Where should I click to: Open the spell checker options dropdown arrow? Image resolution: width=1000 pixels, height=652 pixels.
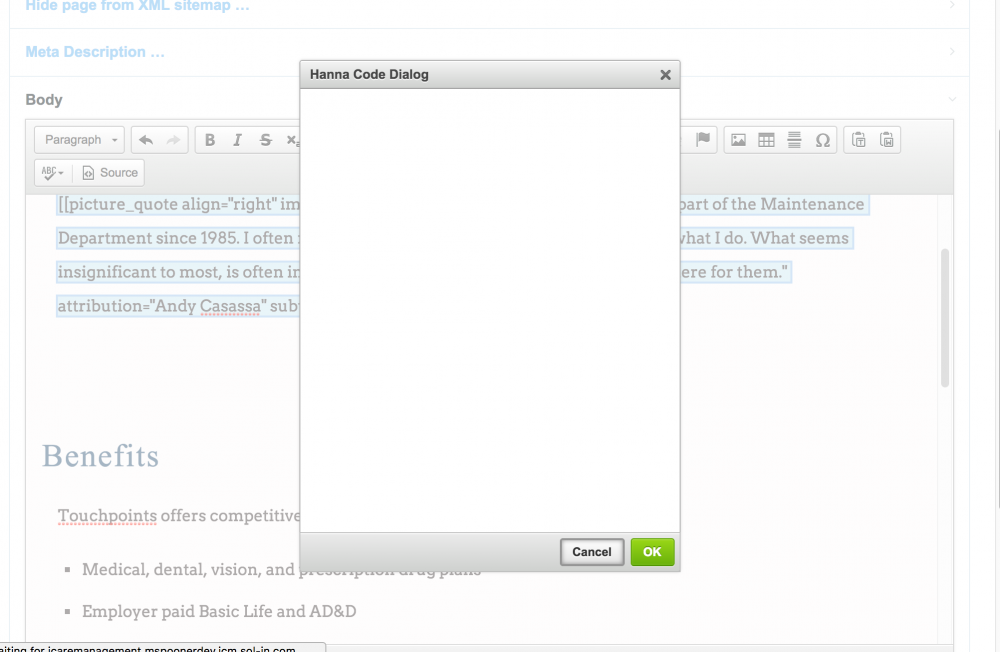point(62,172)
